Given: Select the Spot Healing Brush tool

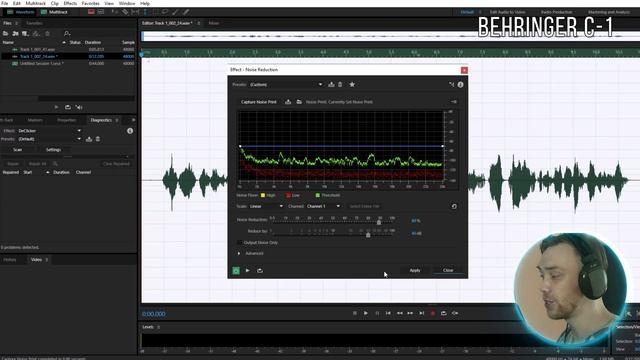Looking at the screenshot, I should click(186, 12).
